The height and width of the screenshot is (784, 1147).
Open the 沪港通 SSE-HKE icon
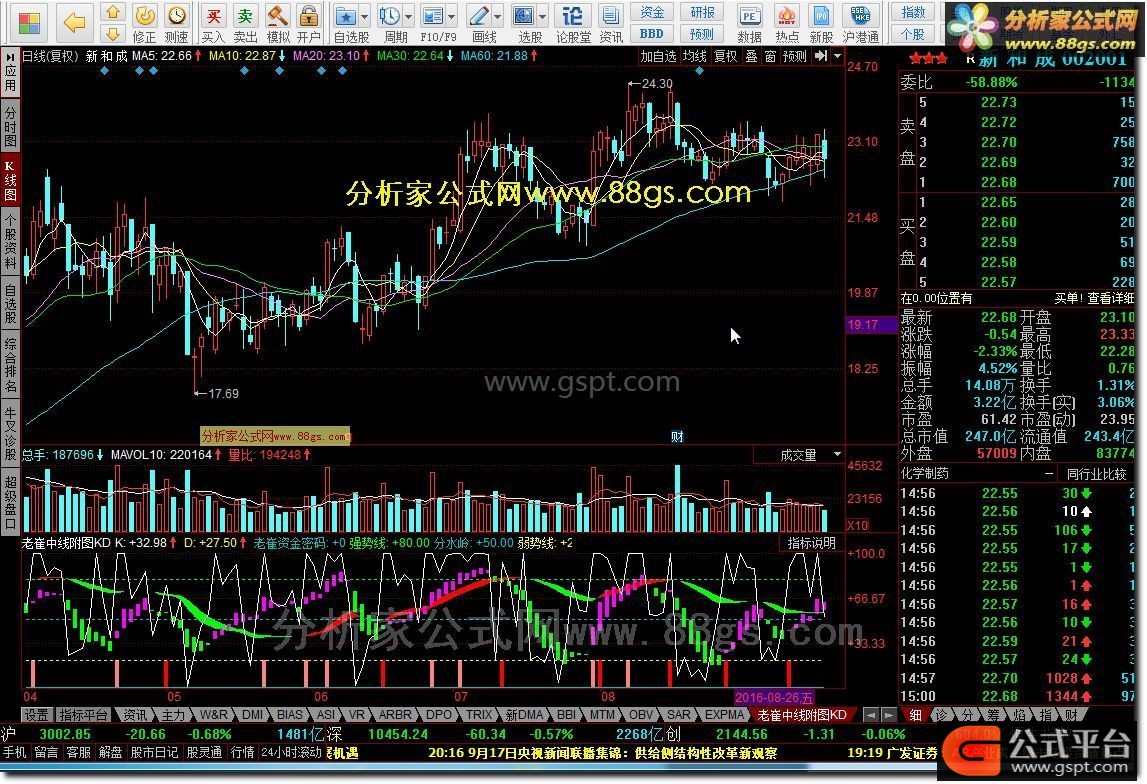point(860,23)
